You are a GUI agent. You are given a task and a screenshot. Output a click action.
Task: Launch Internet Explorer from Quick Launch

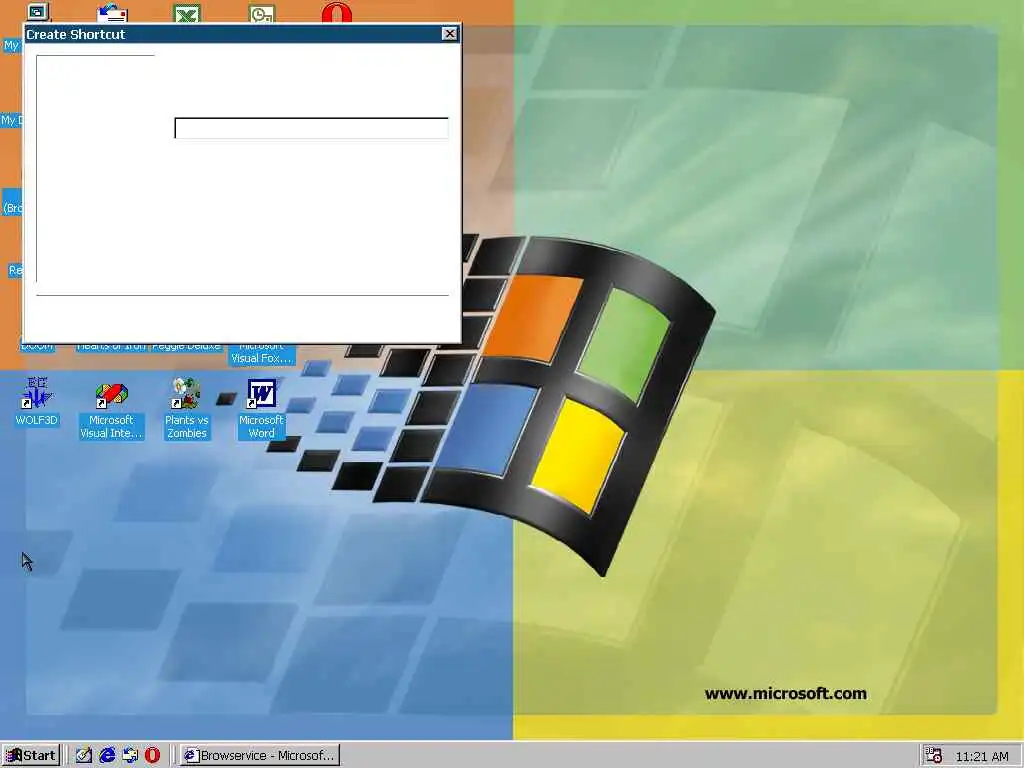107,756
